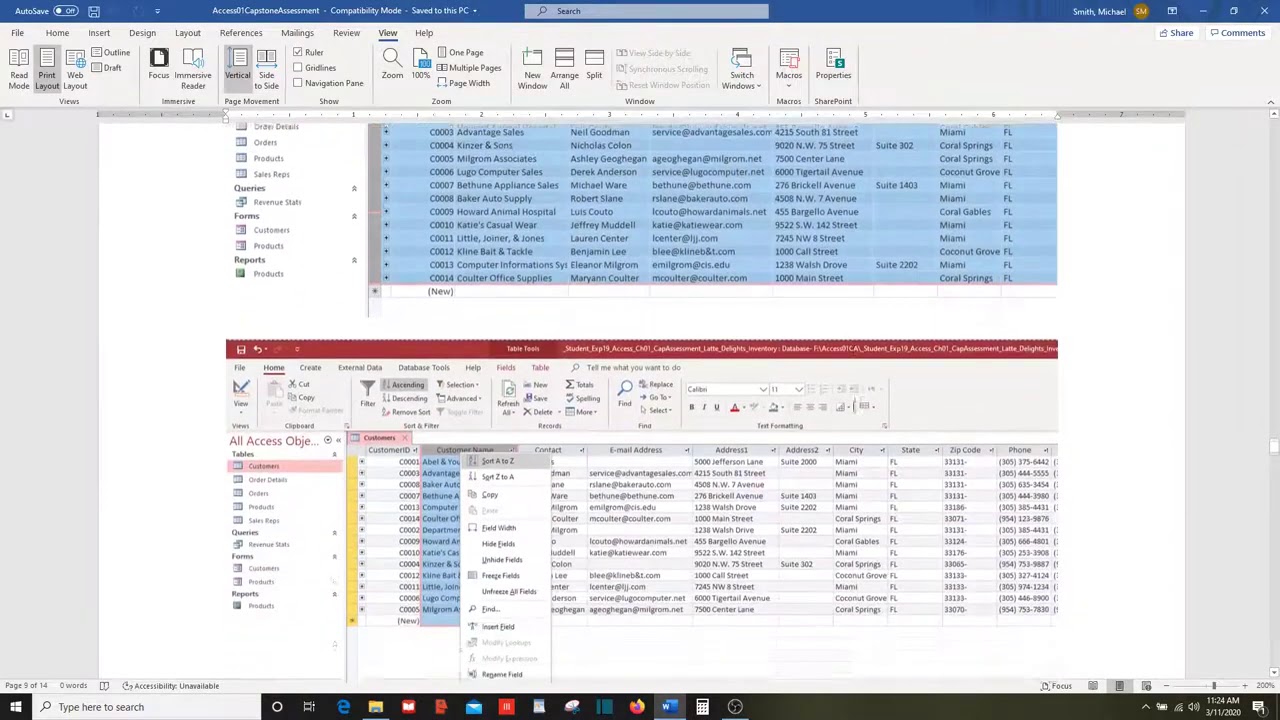Open the Windows Start menu
Image resolution: width=1280 pixels, height=720 pixels.
point(16,707)
